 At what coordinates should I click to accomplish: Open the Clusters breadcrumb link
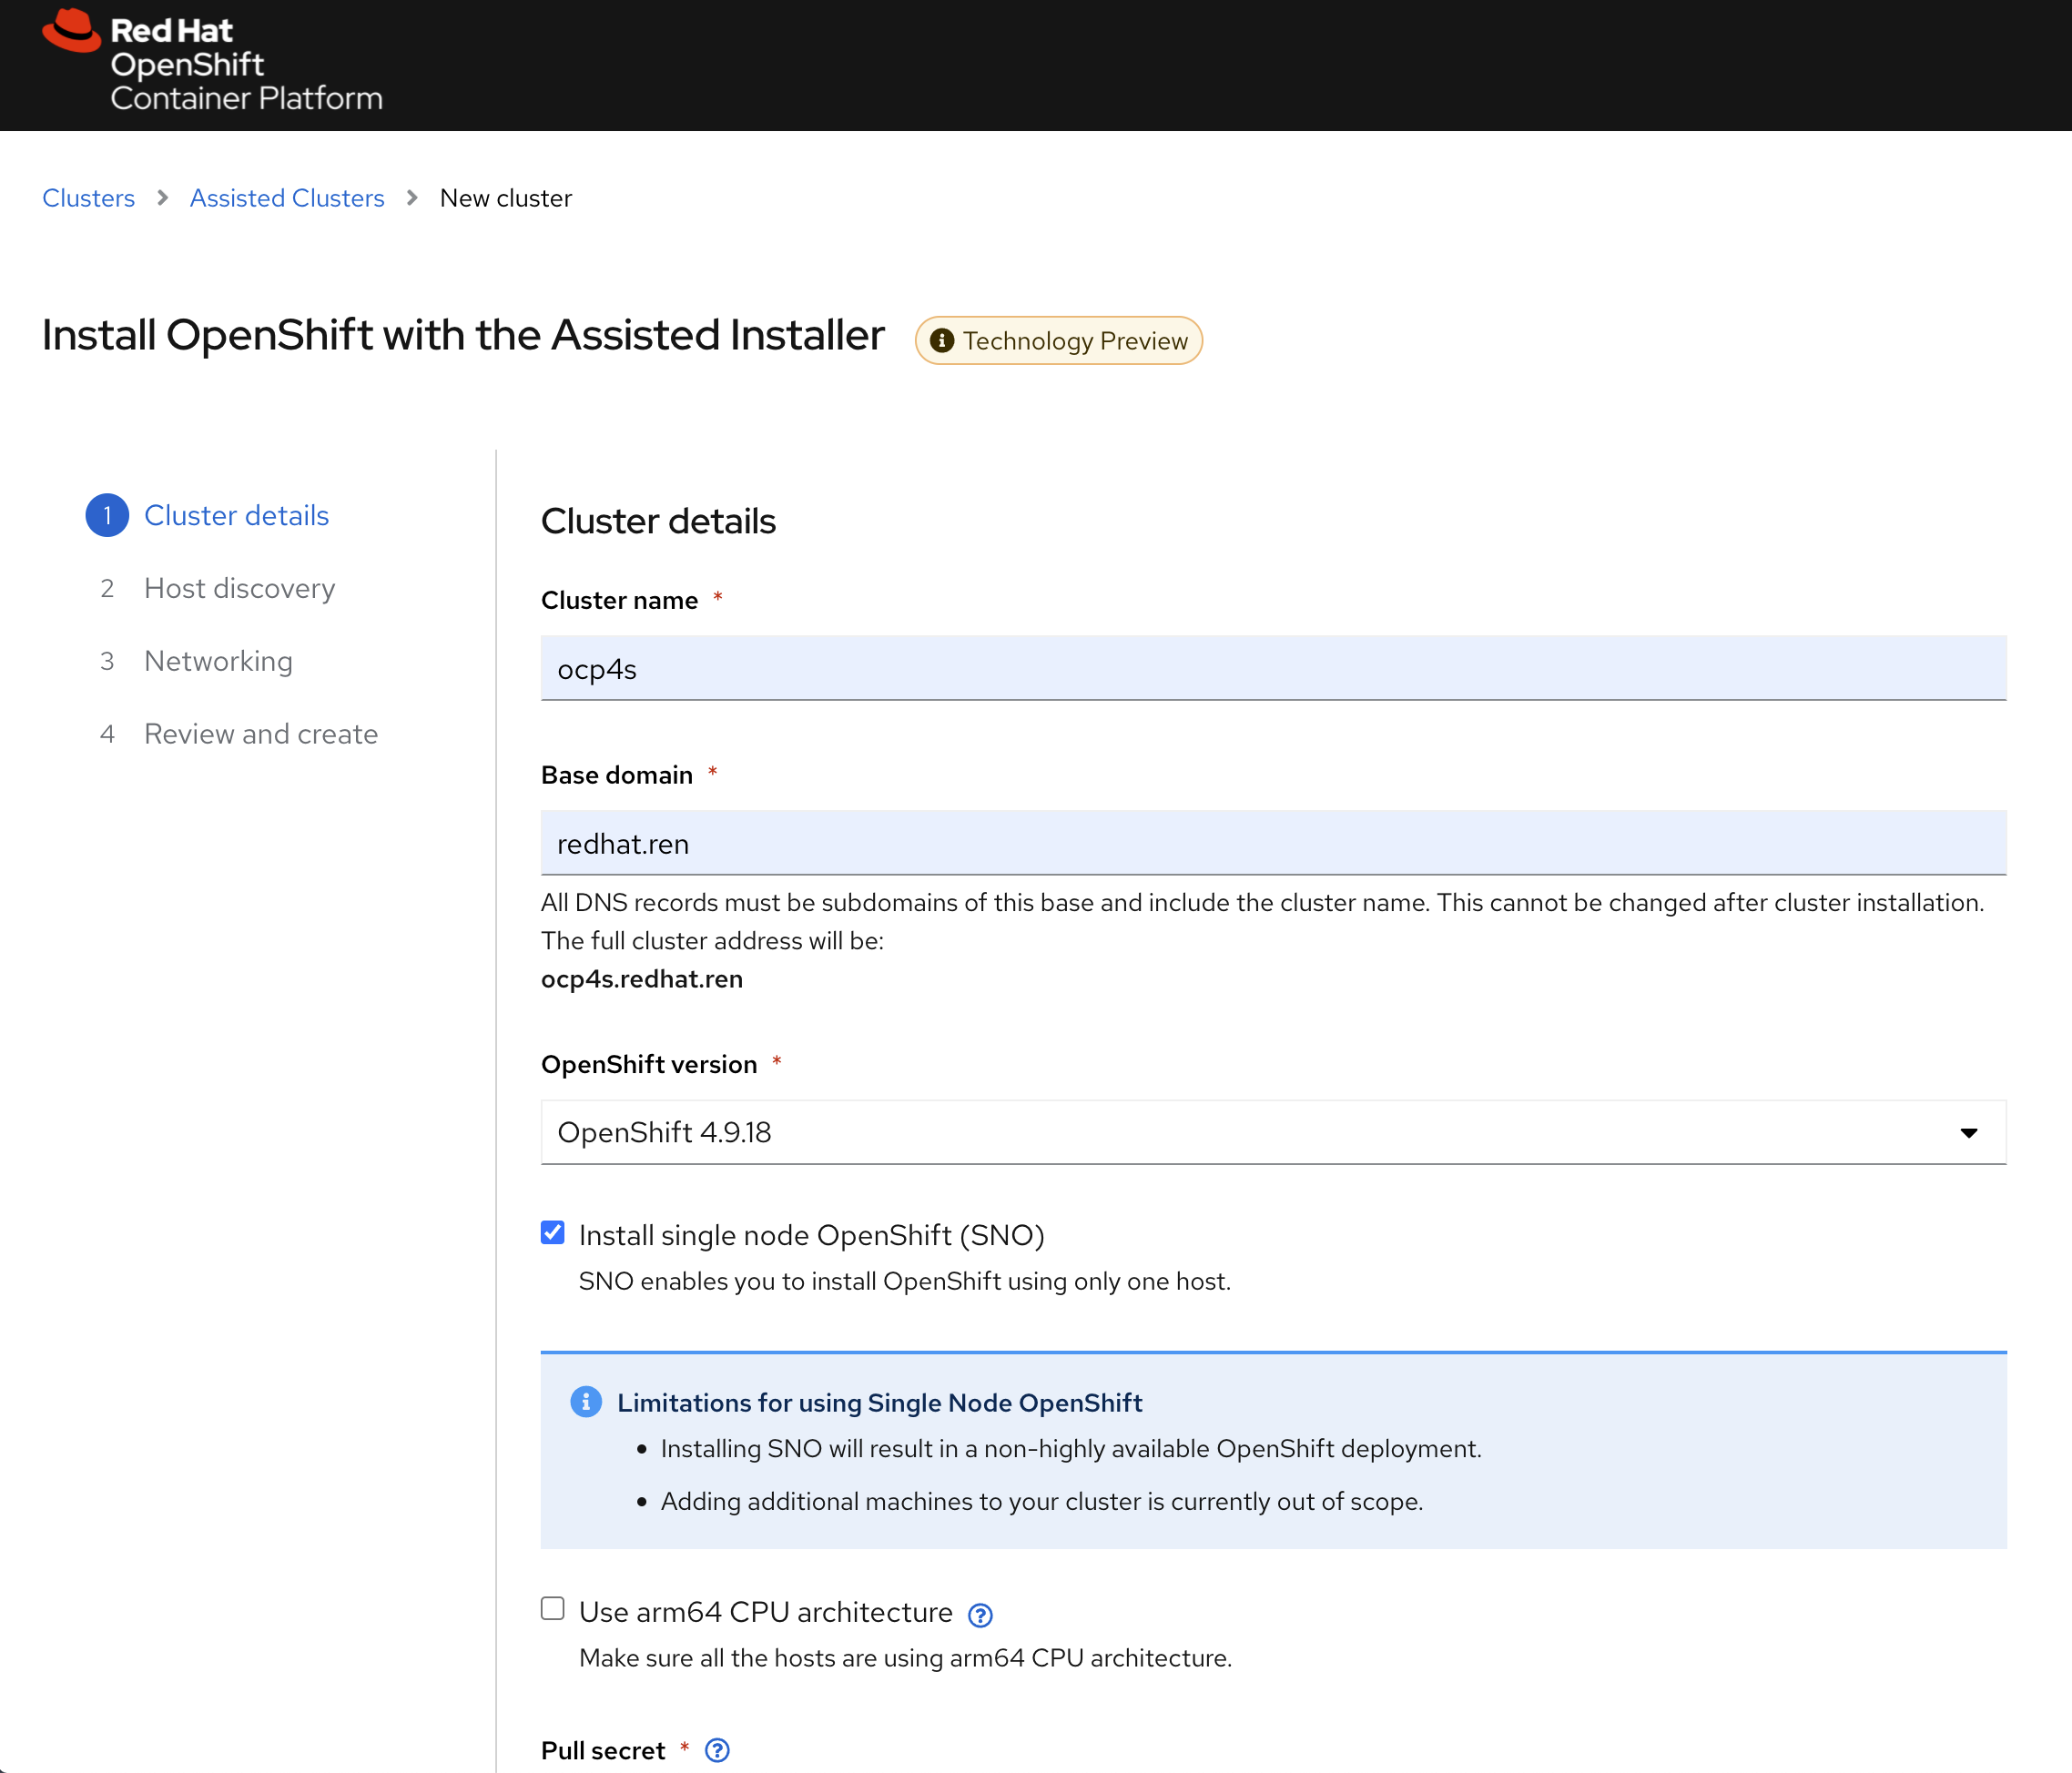[x=88, y=198]
